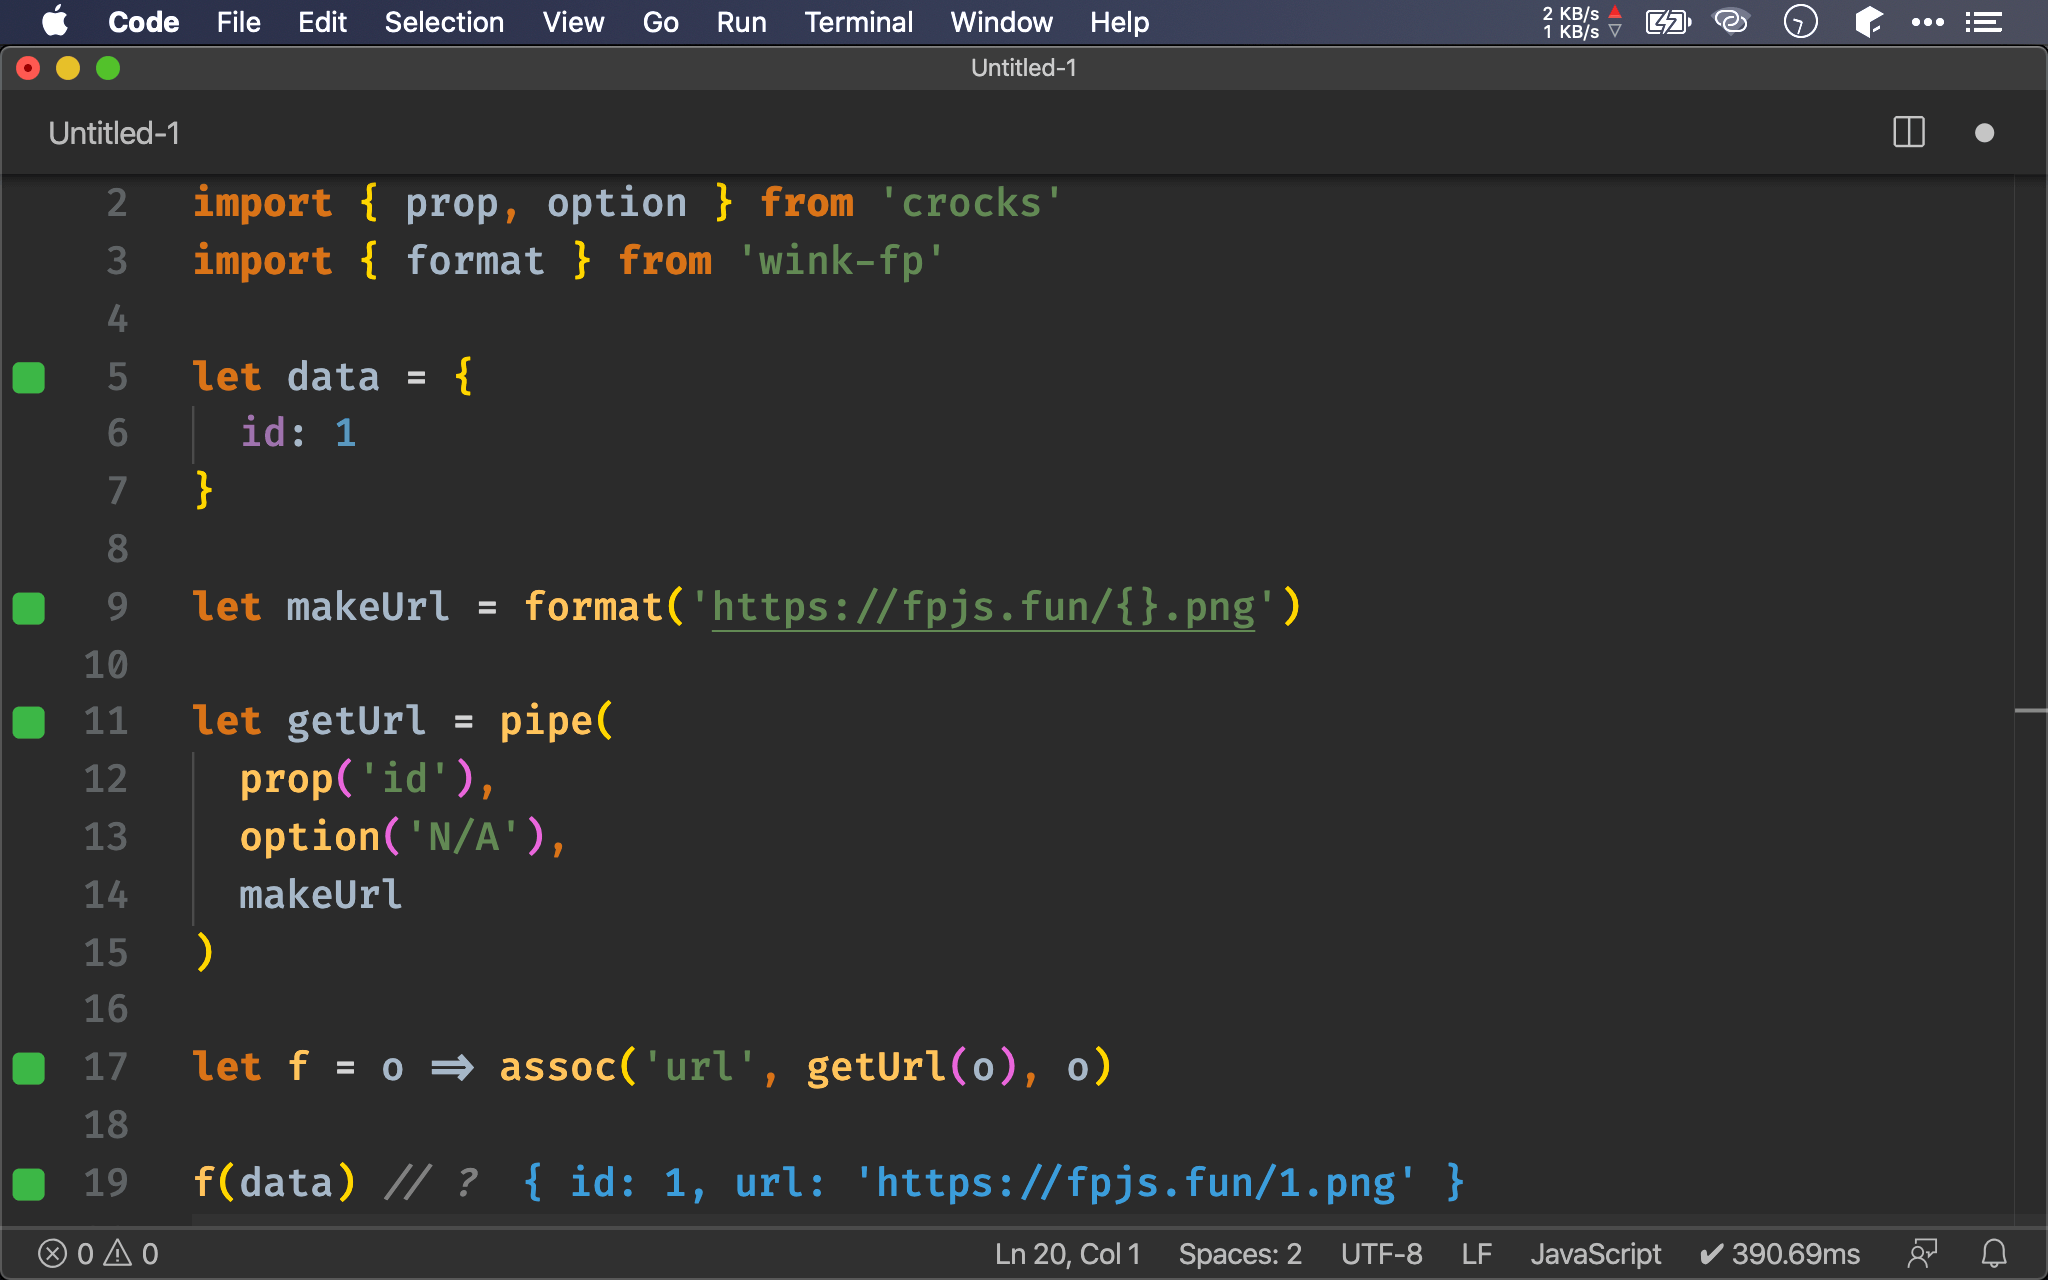Open the Help menu
Viewport: 2048px width, 1280px height.
click(1119, 22)
